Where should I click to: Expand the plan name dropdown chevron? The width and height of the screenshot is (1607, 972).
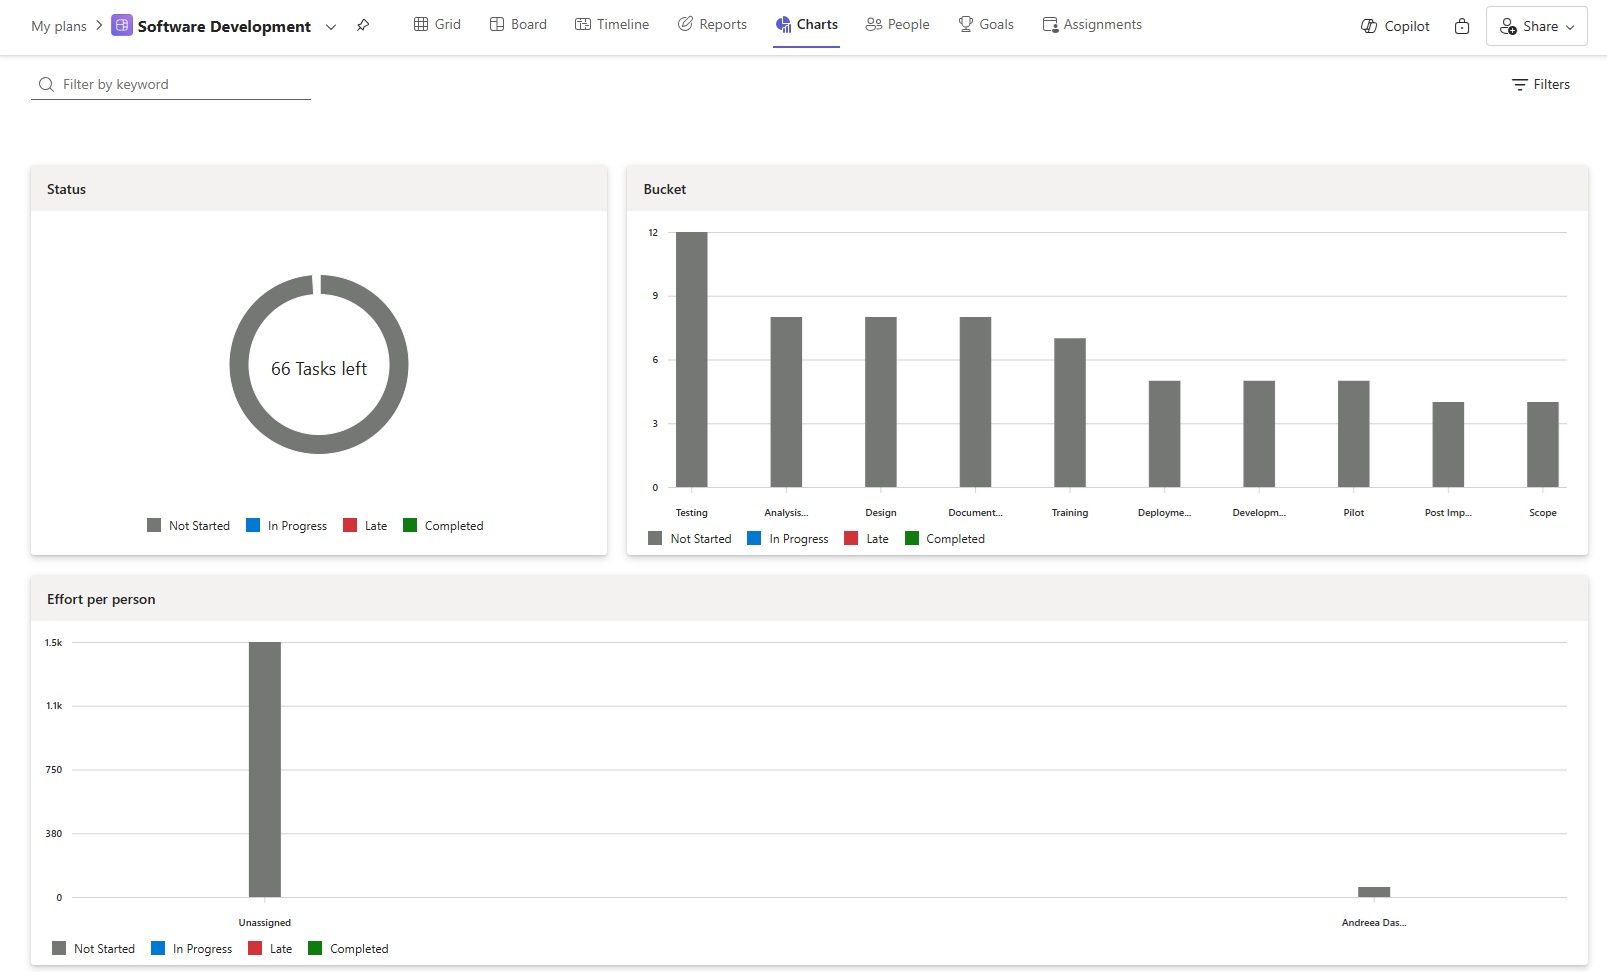(331, 27)
